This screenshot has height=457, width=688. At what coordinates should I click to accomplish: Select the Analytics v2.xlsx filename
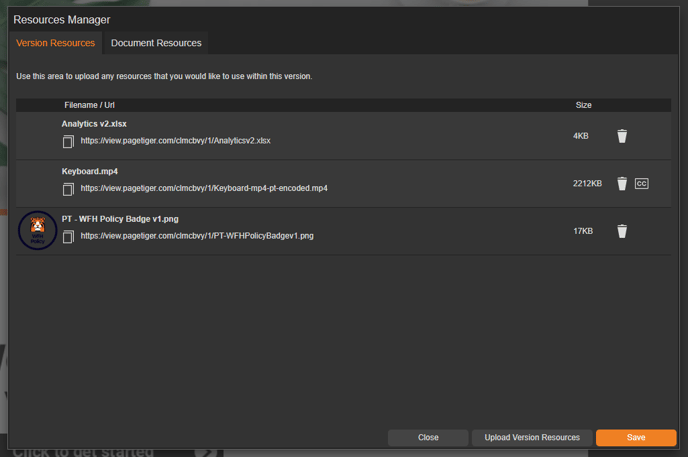point(94,124)
